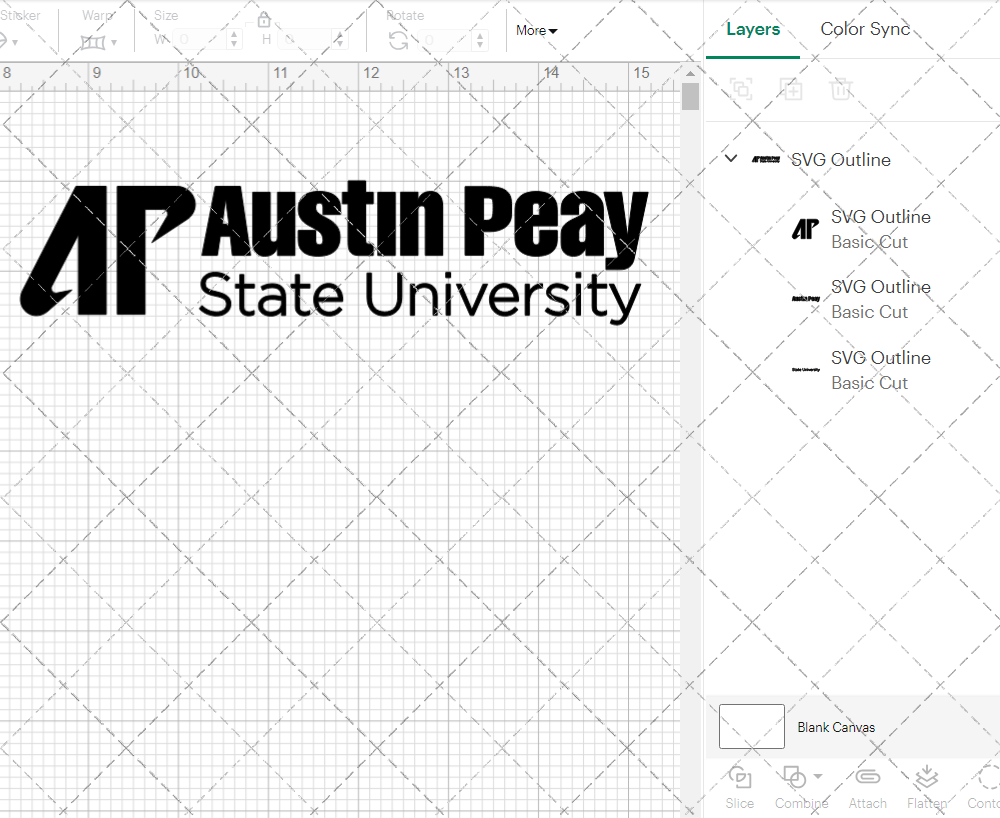Collapse the SVG Outline group

pos(730,158)
